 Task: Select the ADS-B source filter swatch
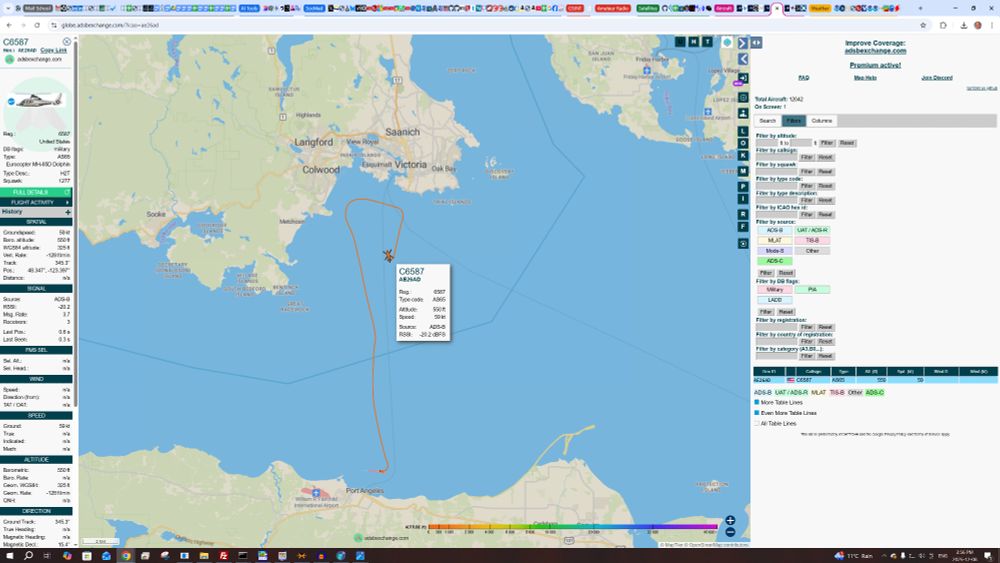(774, 230)
